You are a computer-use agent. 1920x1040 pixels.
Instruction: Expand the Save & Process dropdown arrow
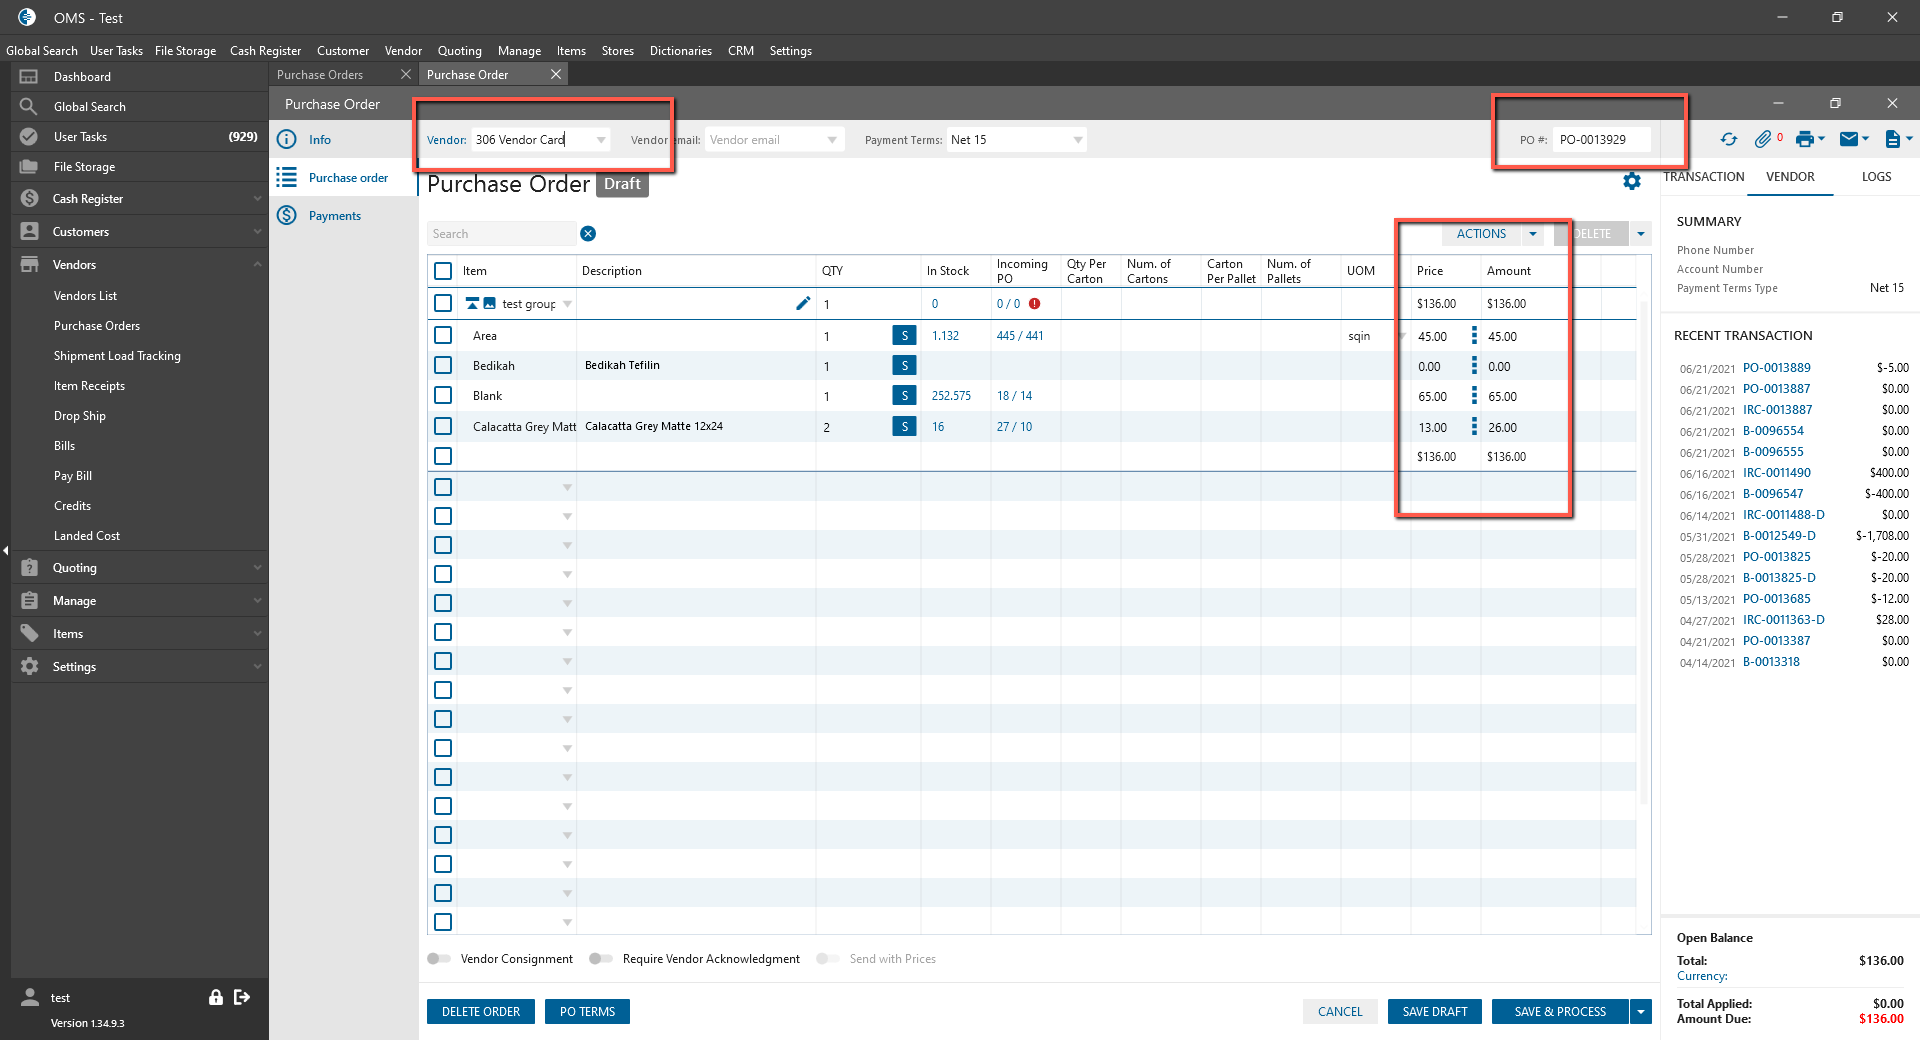[x=1640, y=1012]
